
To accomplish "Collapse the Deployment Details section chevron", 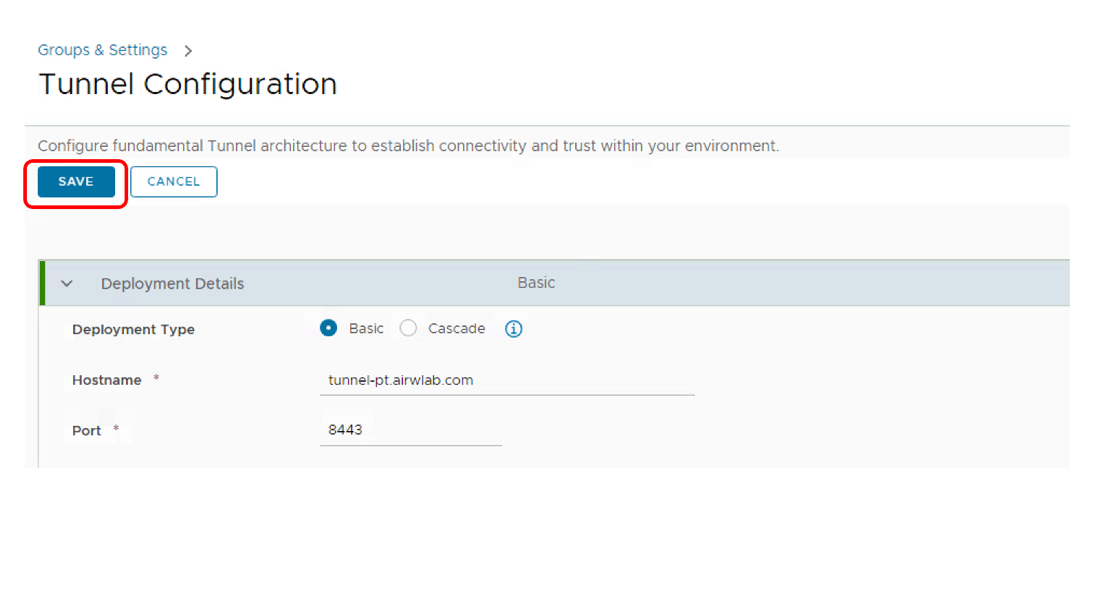I will 67,284.
